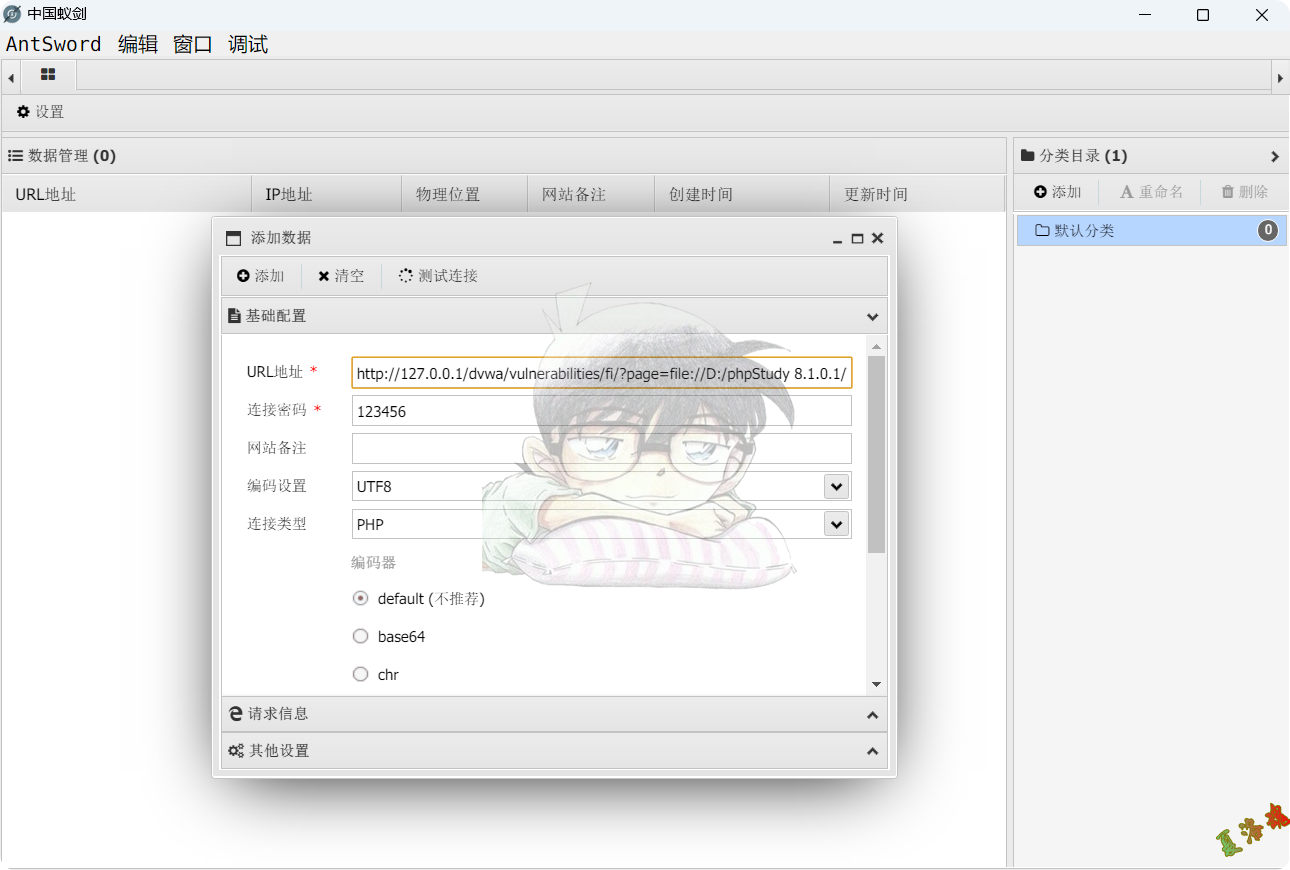Click the URL地址 input field

pos(602,373)
